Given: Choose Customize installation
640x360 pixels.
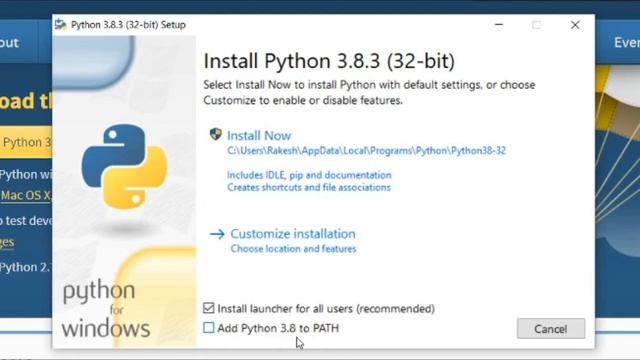Looking at the screenshot, I should point(293,234).
